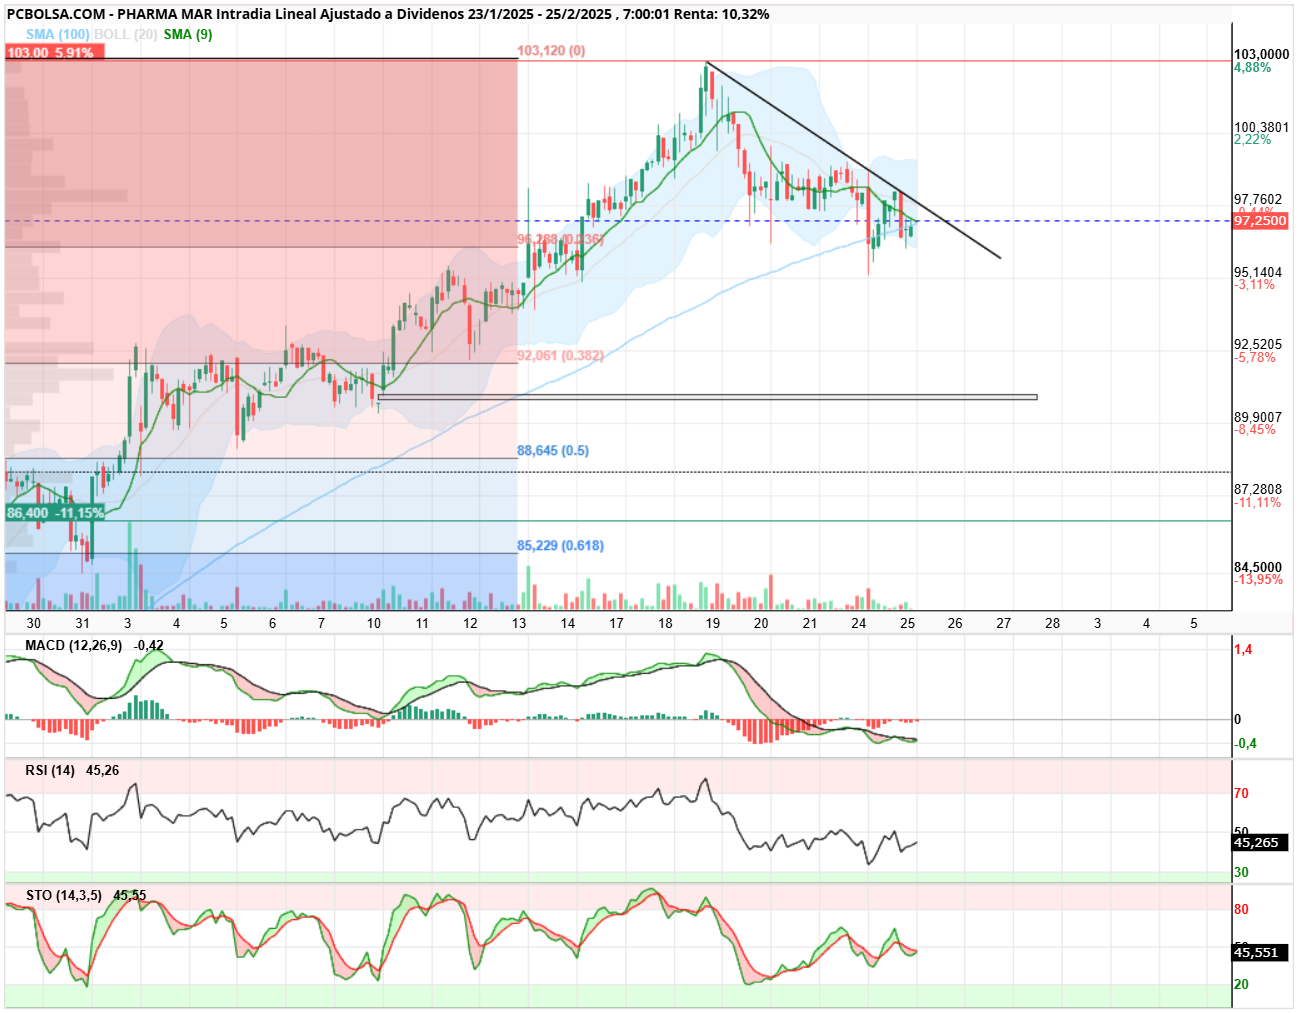Image resolution: width=1298 pixels, height=1013 pixels.
Task: Open the RSI (14) indicator label
Action: point(50,771)
